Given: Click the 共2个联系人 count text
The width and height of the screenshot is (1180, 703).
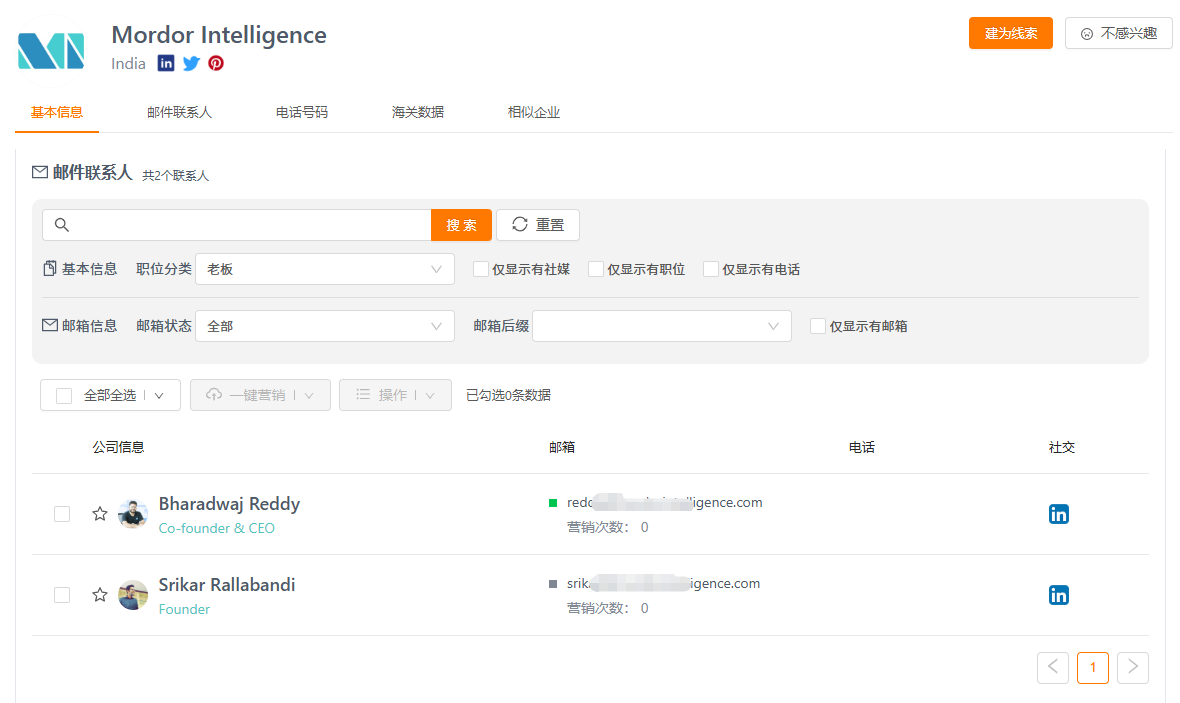Looking at the screenshot, I should coord(175,175).
